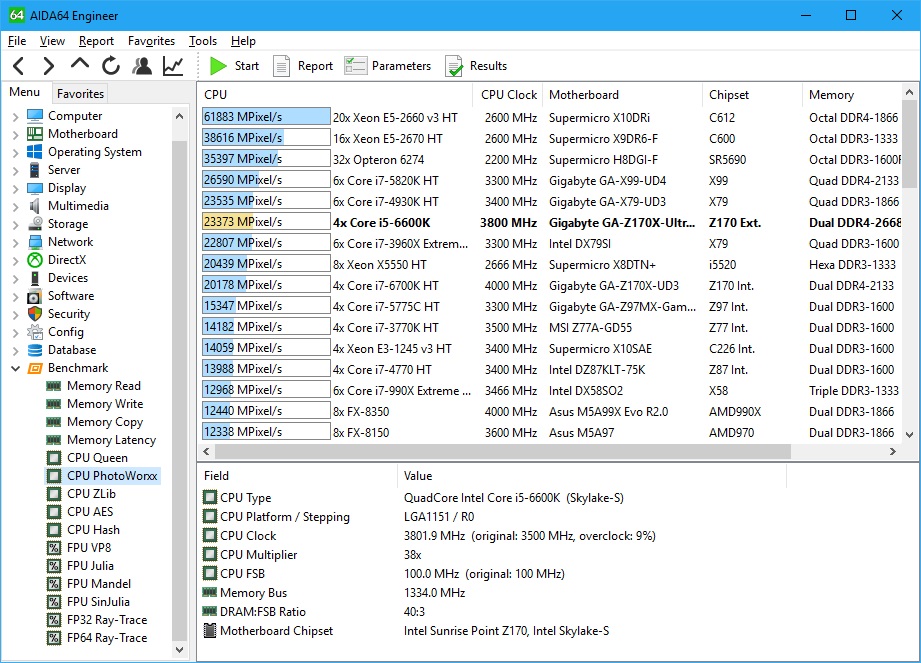Screen dimensions: 921x663
Task: Expand the Security tree node
Action: click(15, 315)
